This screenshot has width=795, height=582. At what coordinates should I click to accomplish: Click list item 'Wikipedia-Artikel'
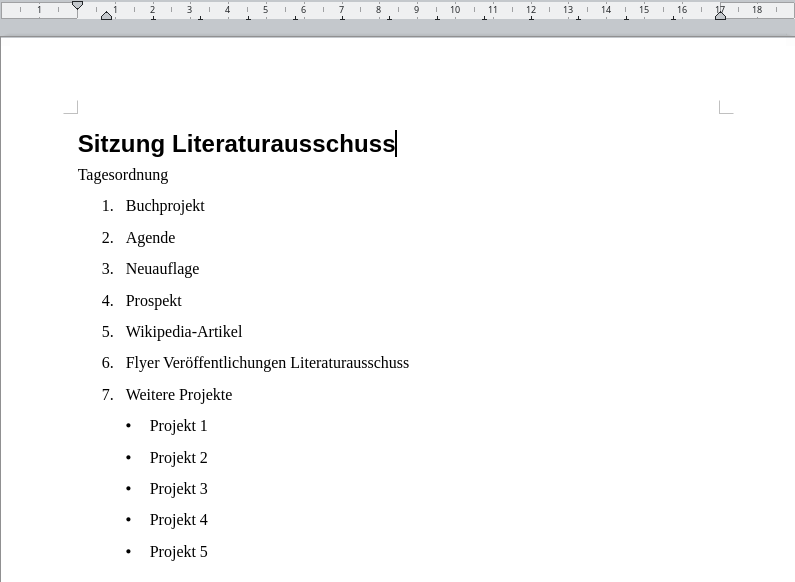point(184,332)
